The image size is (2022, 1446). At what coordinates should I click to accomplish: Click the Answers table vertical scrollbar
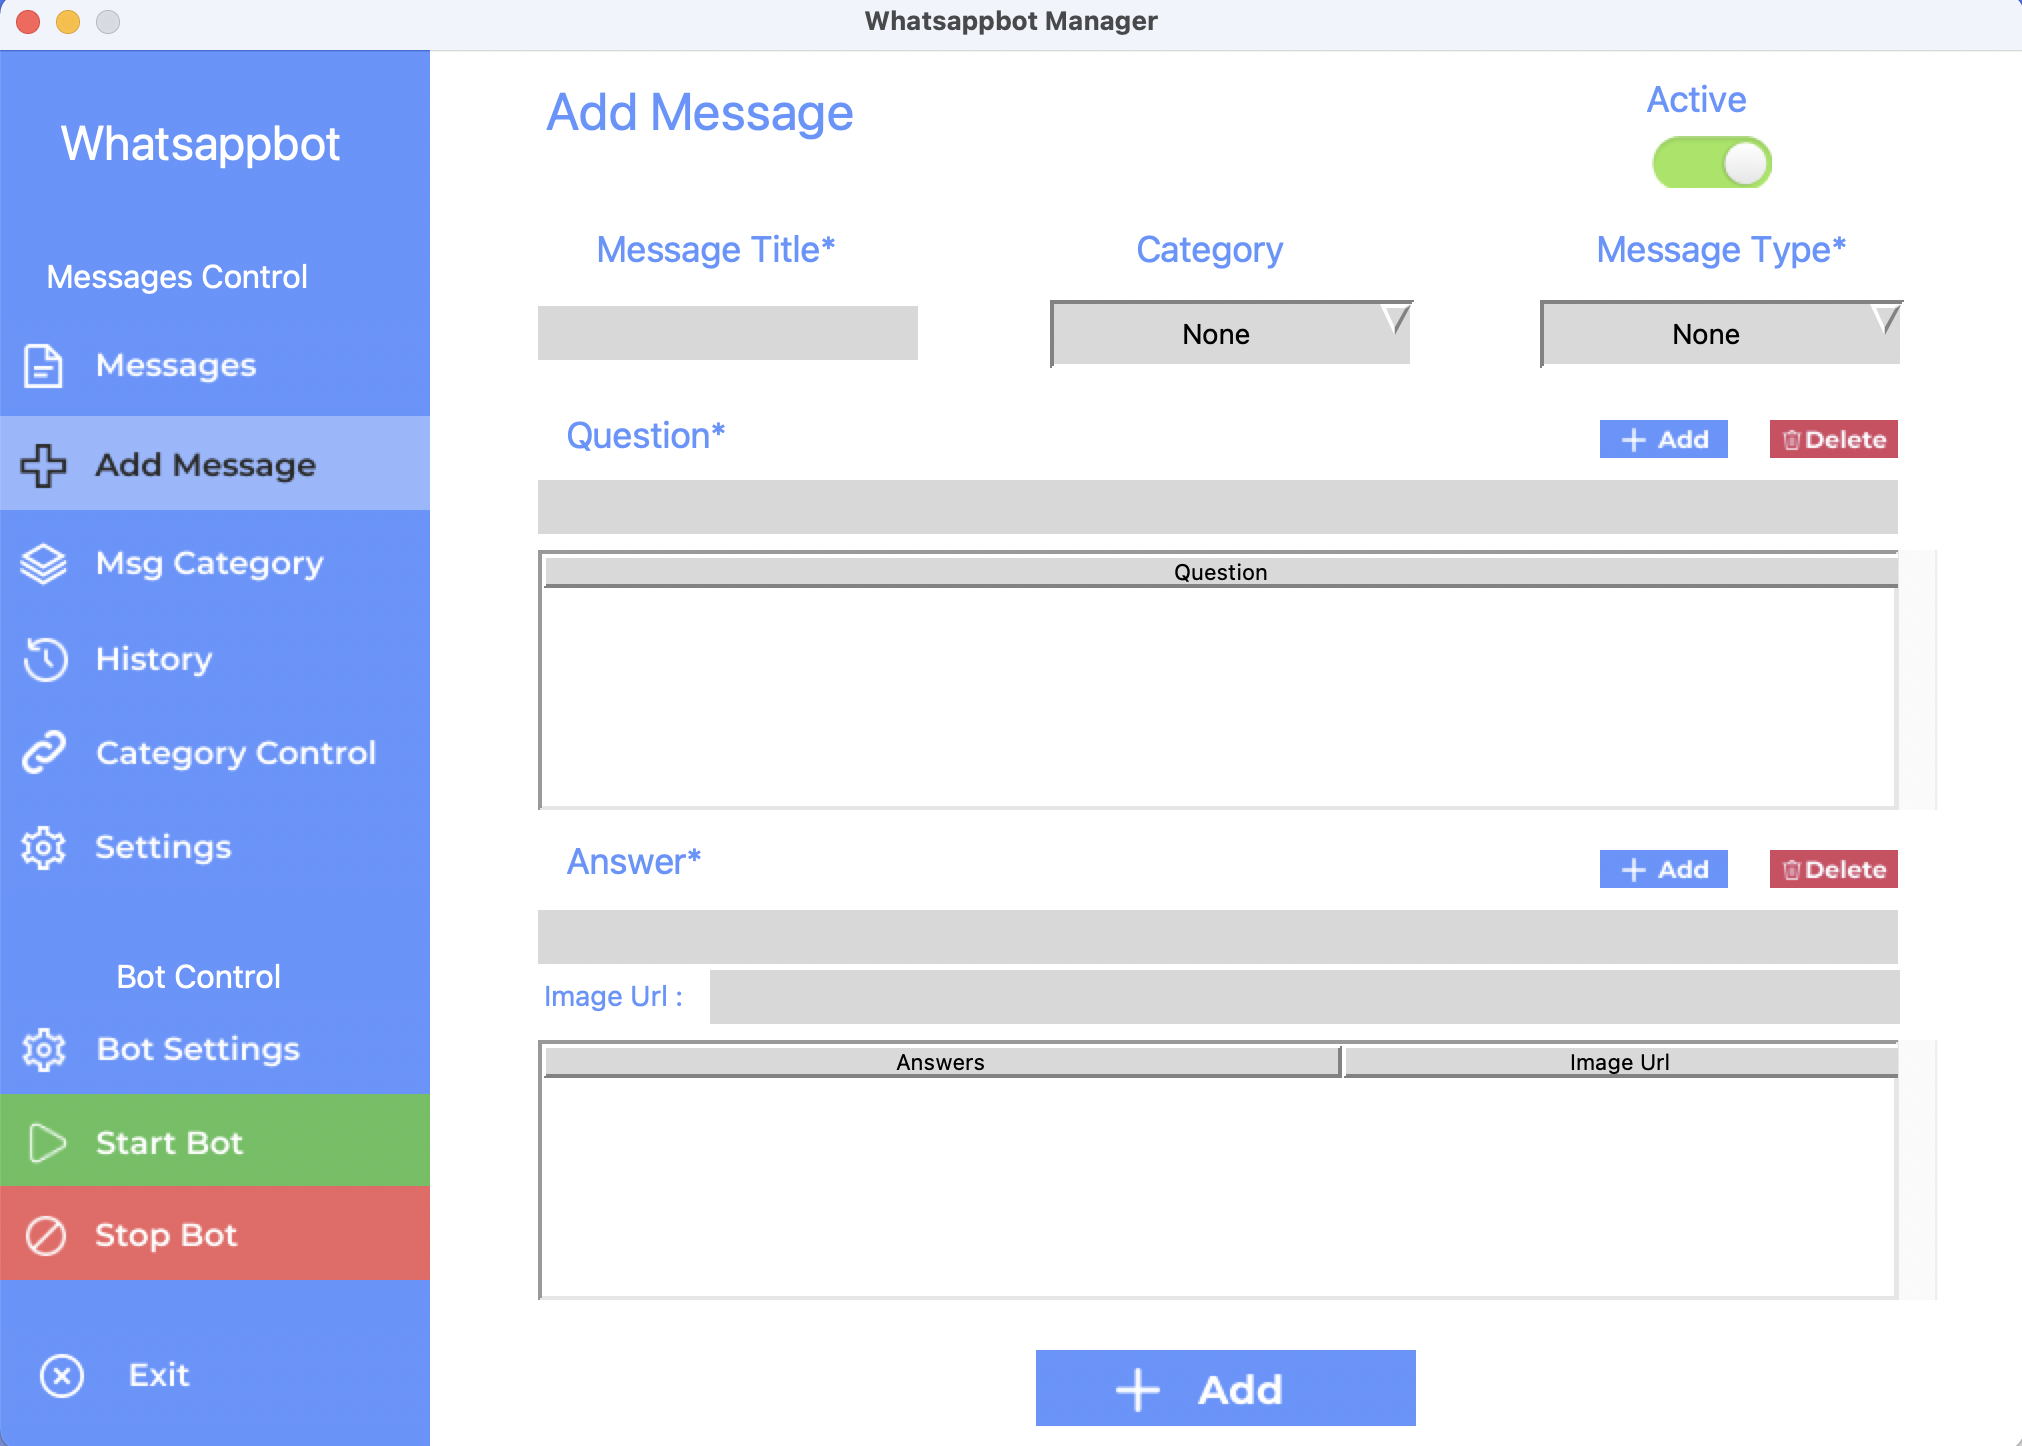point(1918,1170)
